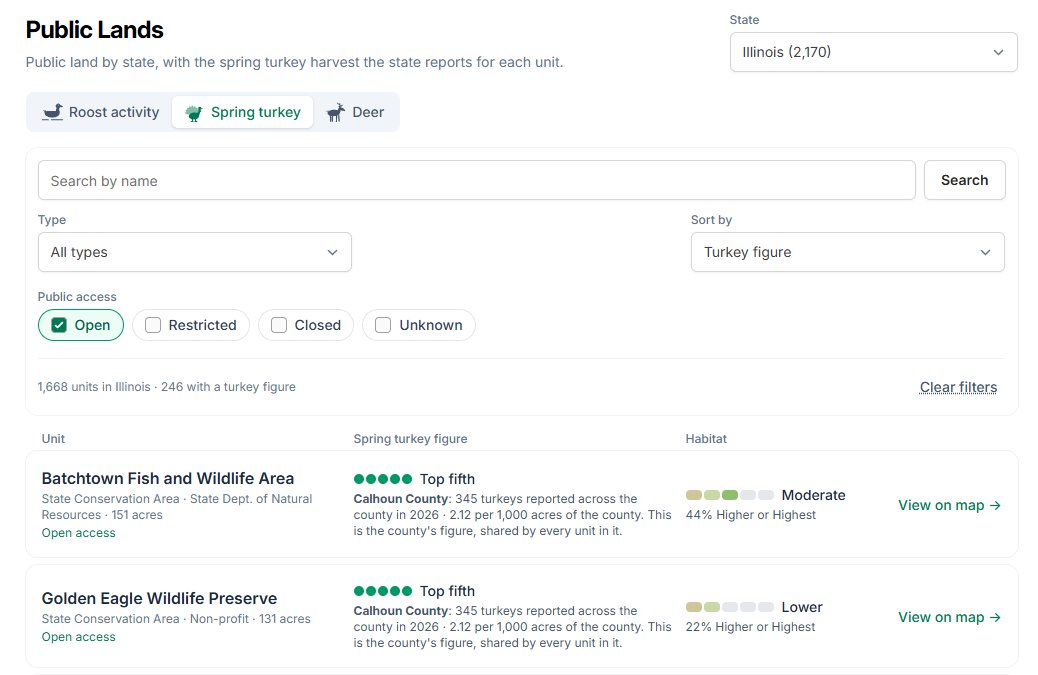Click the five-dot rating for Batchtown Fish and Wildlife Area
The height and width of the screenshot is (675, 1038).
383,479
